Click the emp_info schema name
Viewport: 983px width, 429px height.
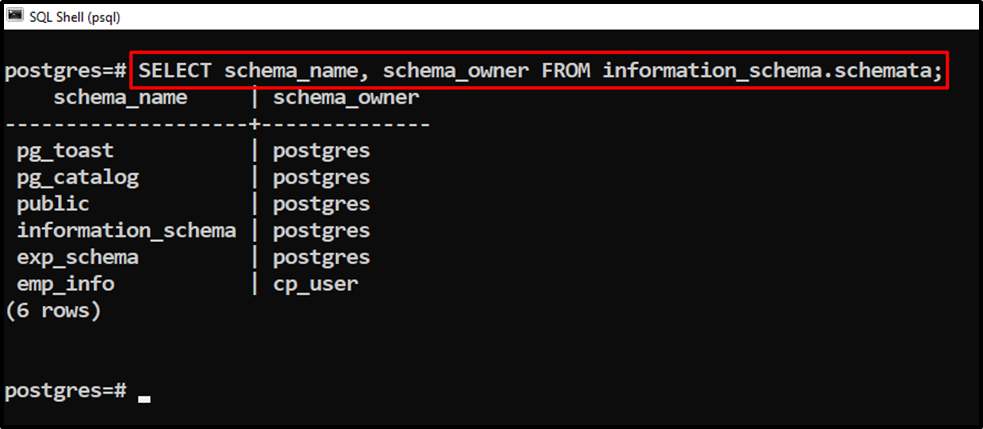[x=65, y=284]
